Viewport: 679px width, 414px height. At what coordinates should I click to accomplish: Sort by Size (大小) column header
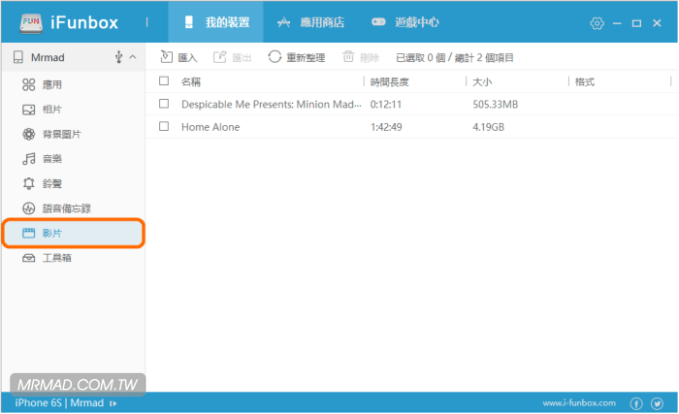pos(482,82)
